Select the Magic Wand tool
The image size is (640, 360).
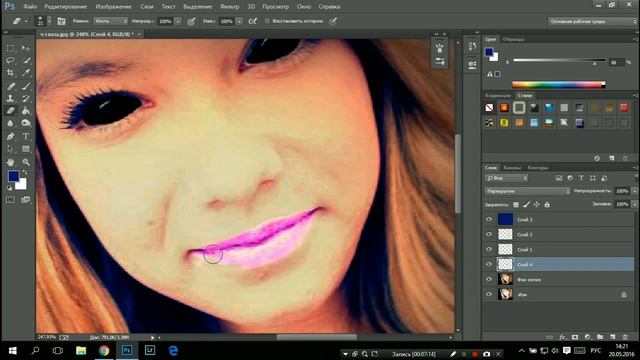click(x=26, y=61)
